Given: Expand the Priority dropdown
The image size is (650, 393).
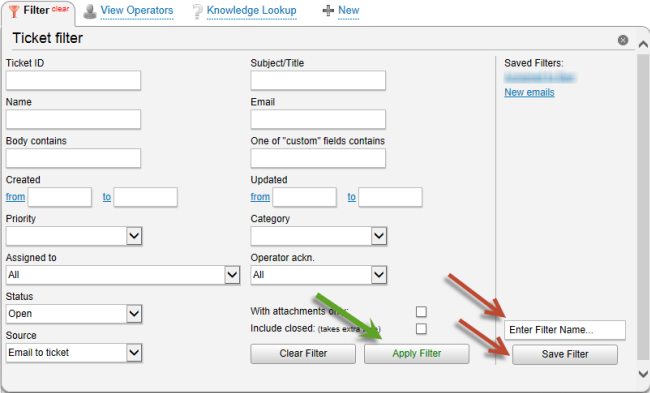Looking at the screenshot, I should (x=134, y=236).
